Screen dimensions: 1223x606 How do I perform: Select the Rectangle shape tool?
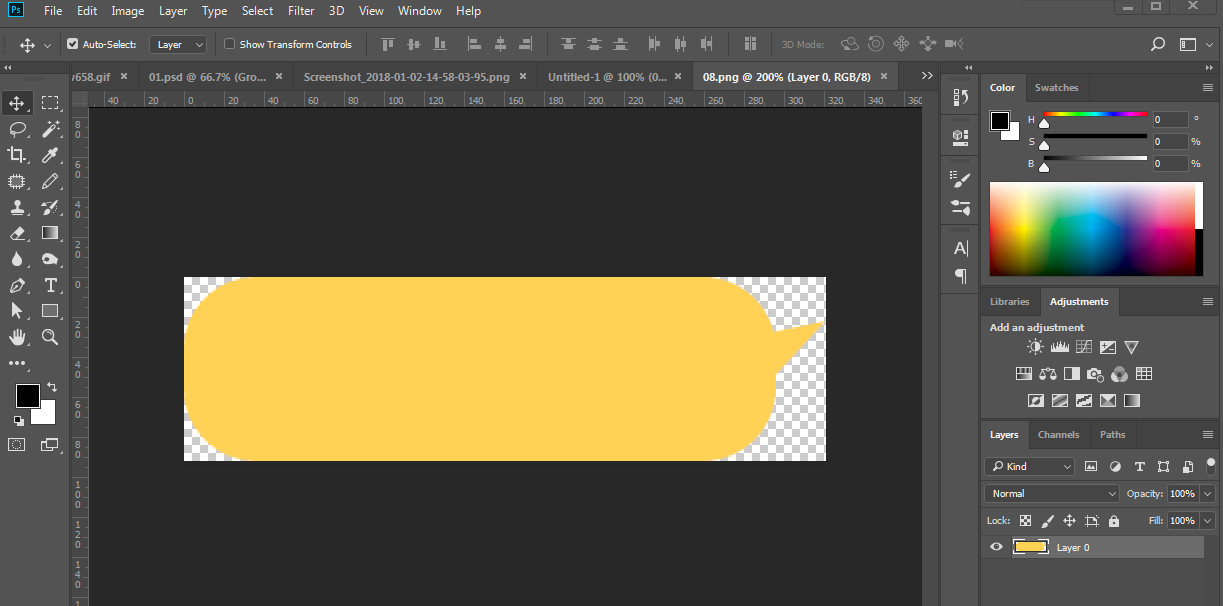(50, 311)
